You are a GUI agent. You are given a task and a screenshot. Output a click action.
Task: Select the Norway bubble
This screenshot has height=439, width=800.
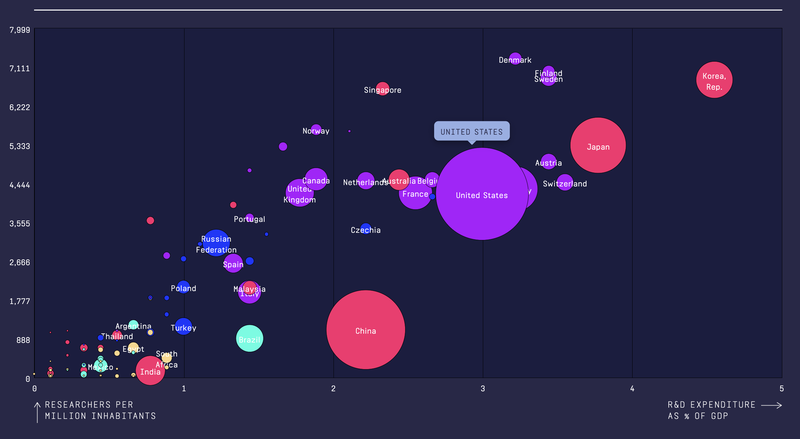(316, 130)
